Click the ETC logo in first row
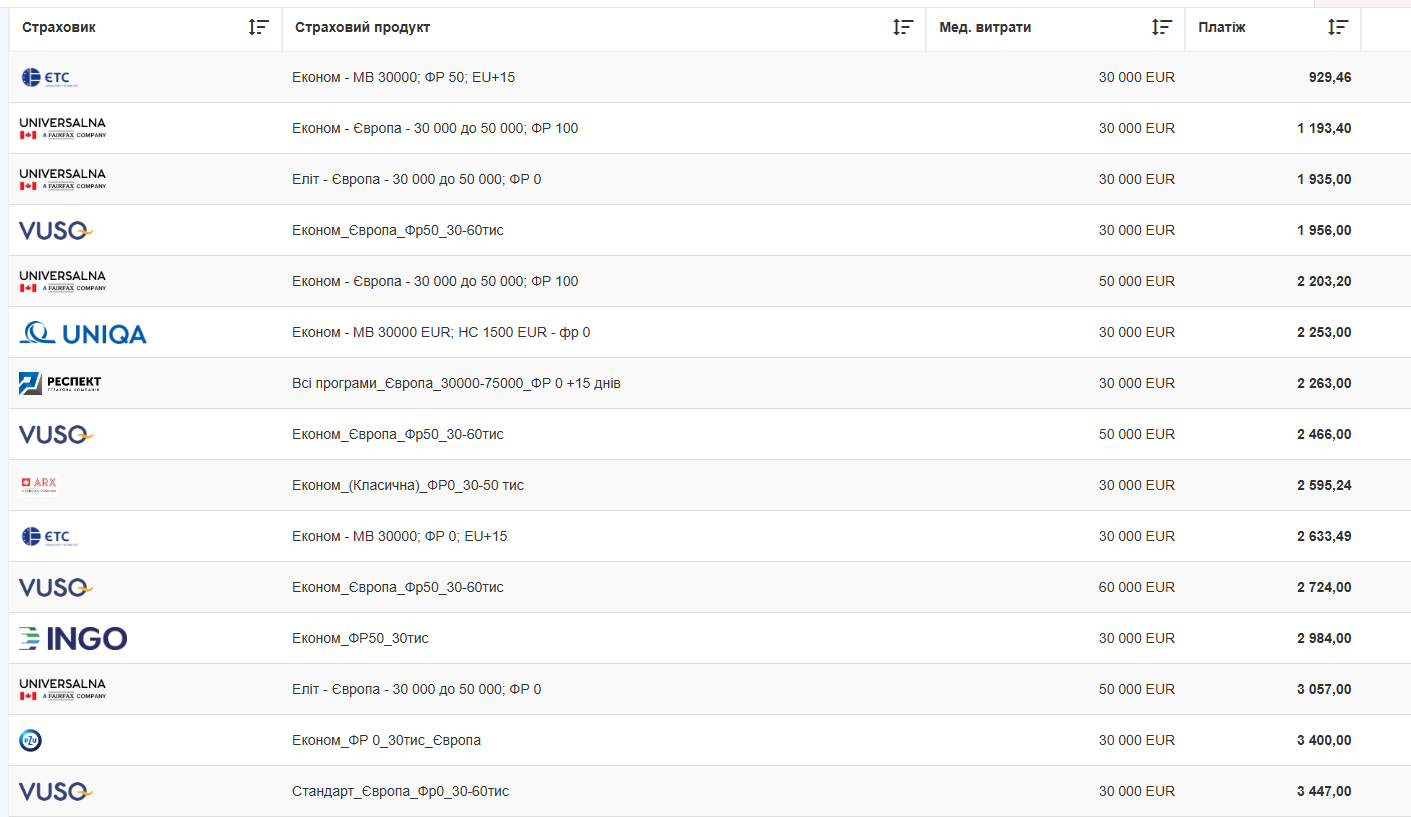1411x817 pixels. coord(46,77)
